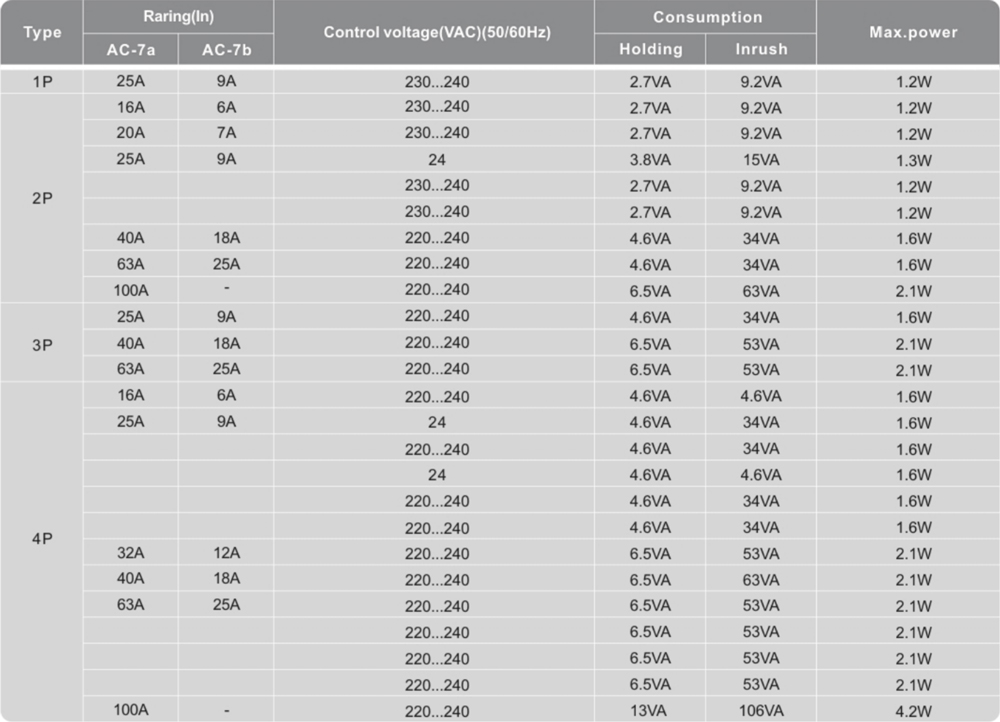Viewport: 1000px width, 722px height.
Task: Click the Max.power column header
Action: pyautogui.click(x=913, y=32)
